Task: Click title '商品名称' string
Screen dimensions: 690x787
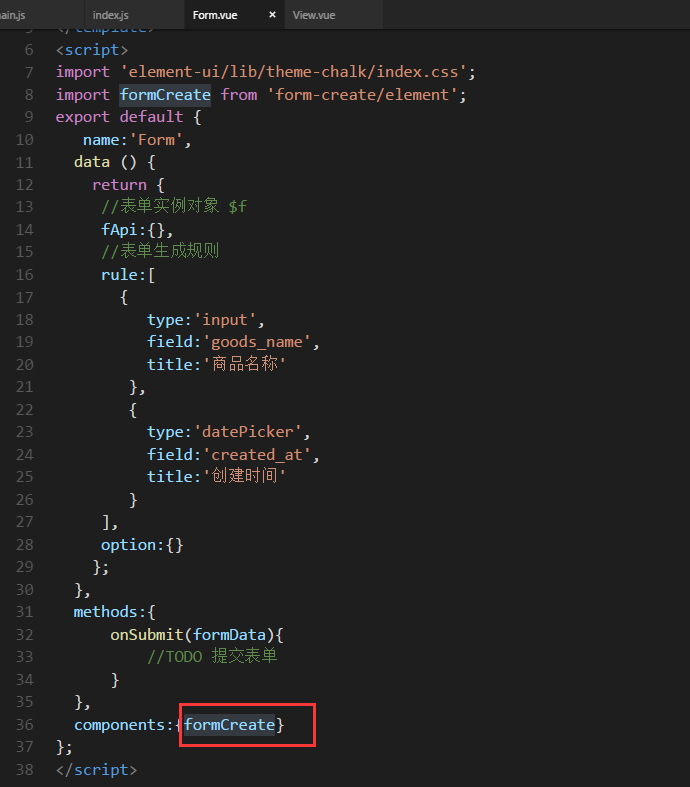Action: click(x=244, y=364)
